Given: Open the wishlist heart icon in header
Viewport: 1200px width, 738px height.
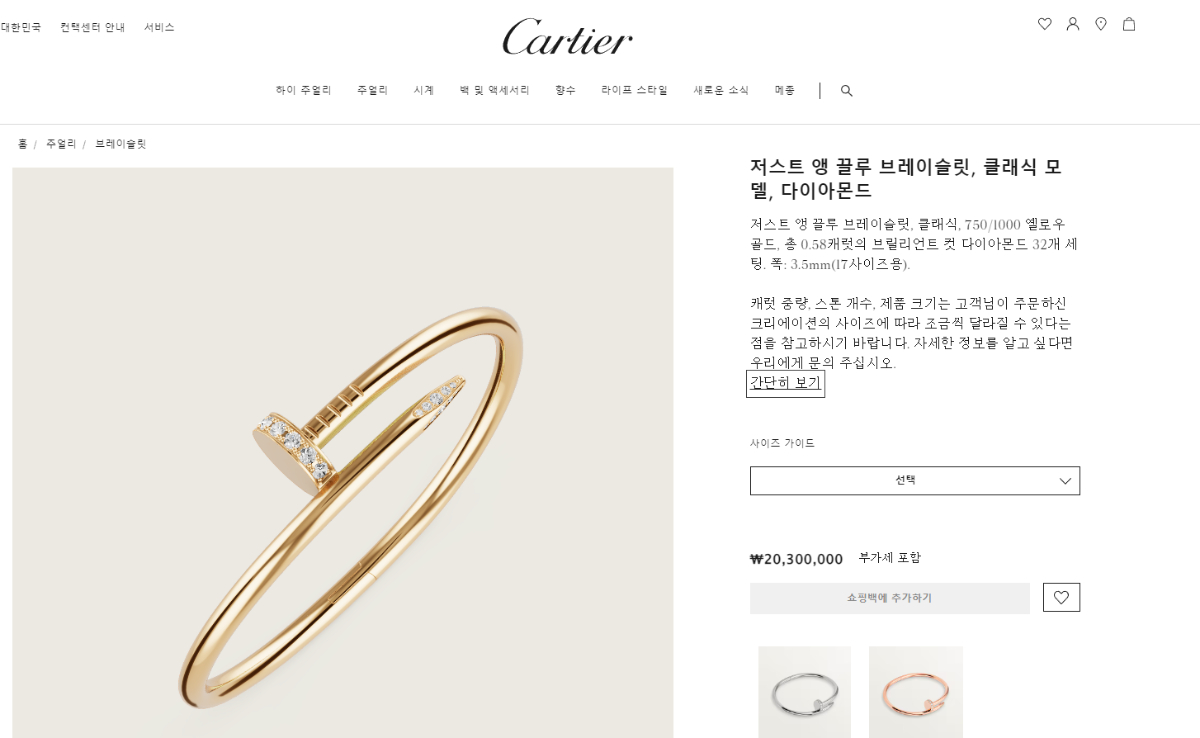Looking at the screenshot, I should pyautogui.click(x=1045, y=24).
